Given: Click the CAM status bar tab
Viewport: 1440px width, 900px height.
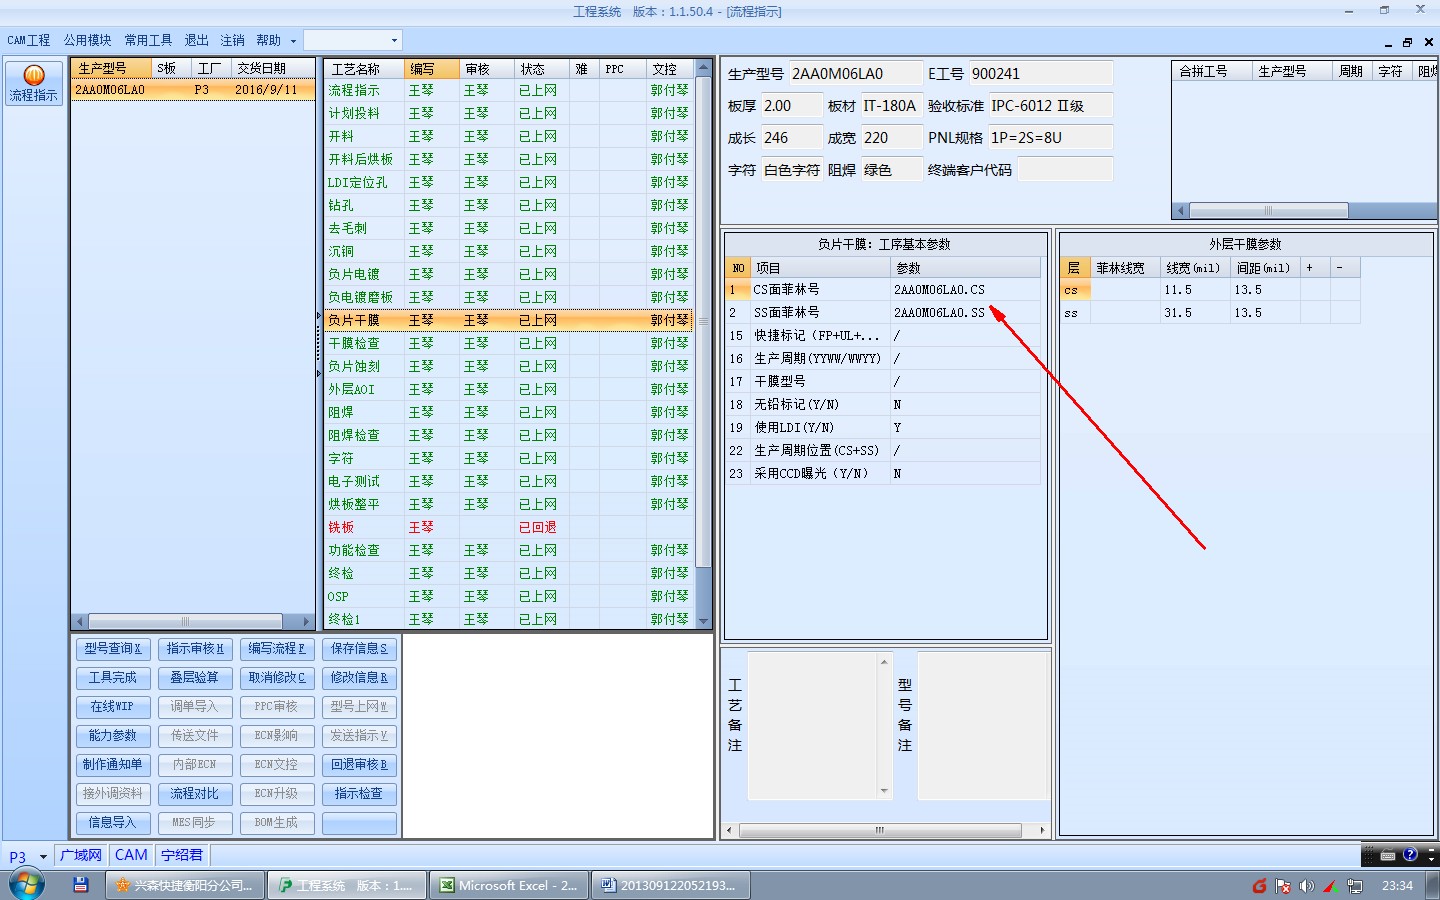Looking at the screenshot, I should pyautogui.click(x=131, y=856).
